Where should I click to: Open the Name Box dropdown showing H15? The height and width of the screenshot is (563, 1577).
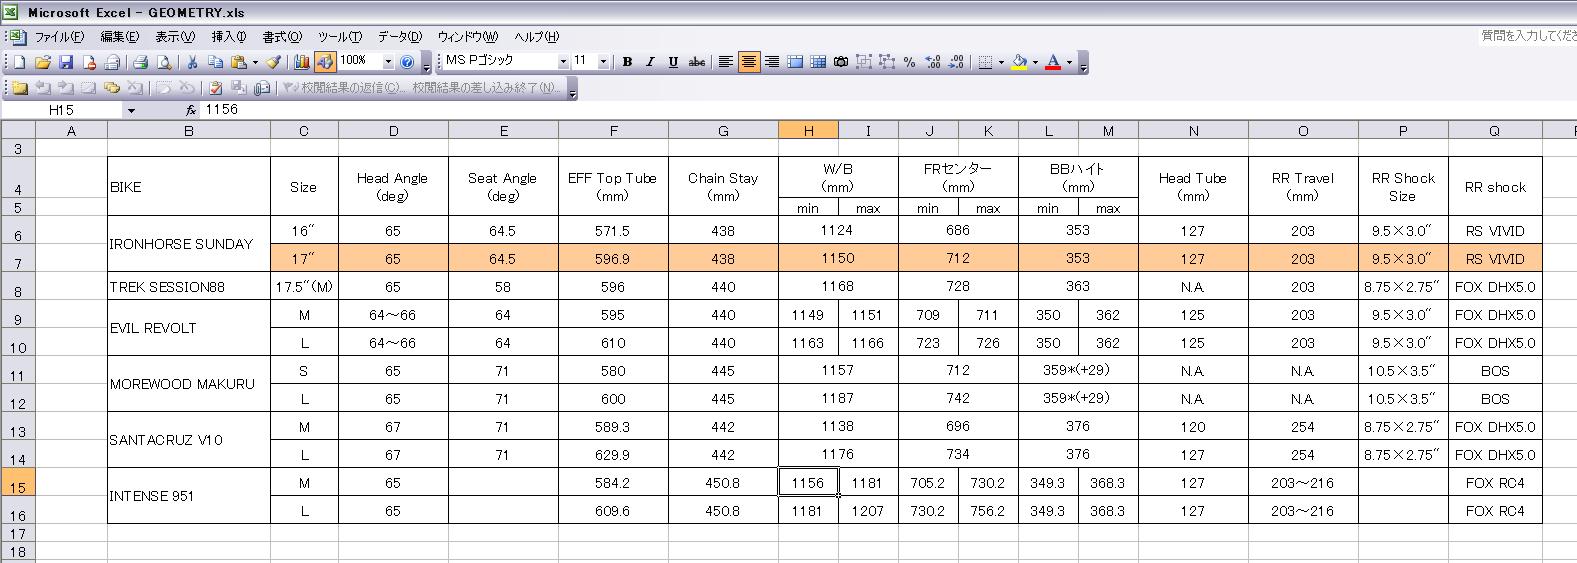pos(131,110)
